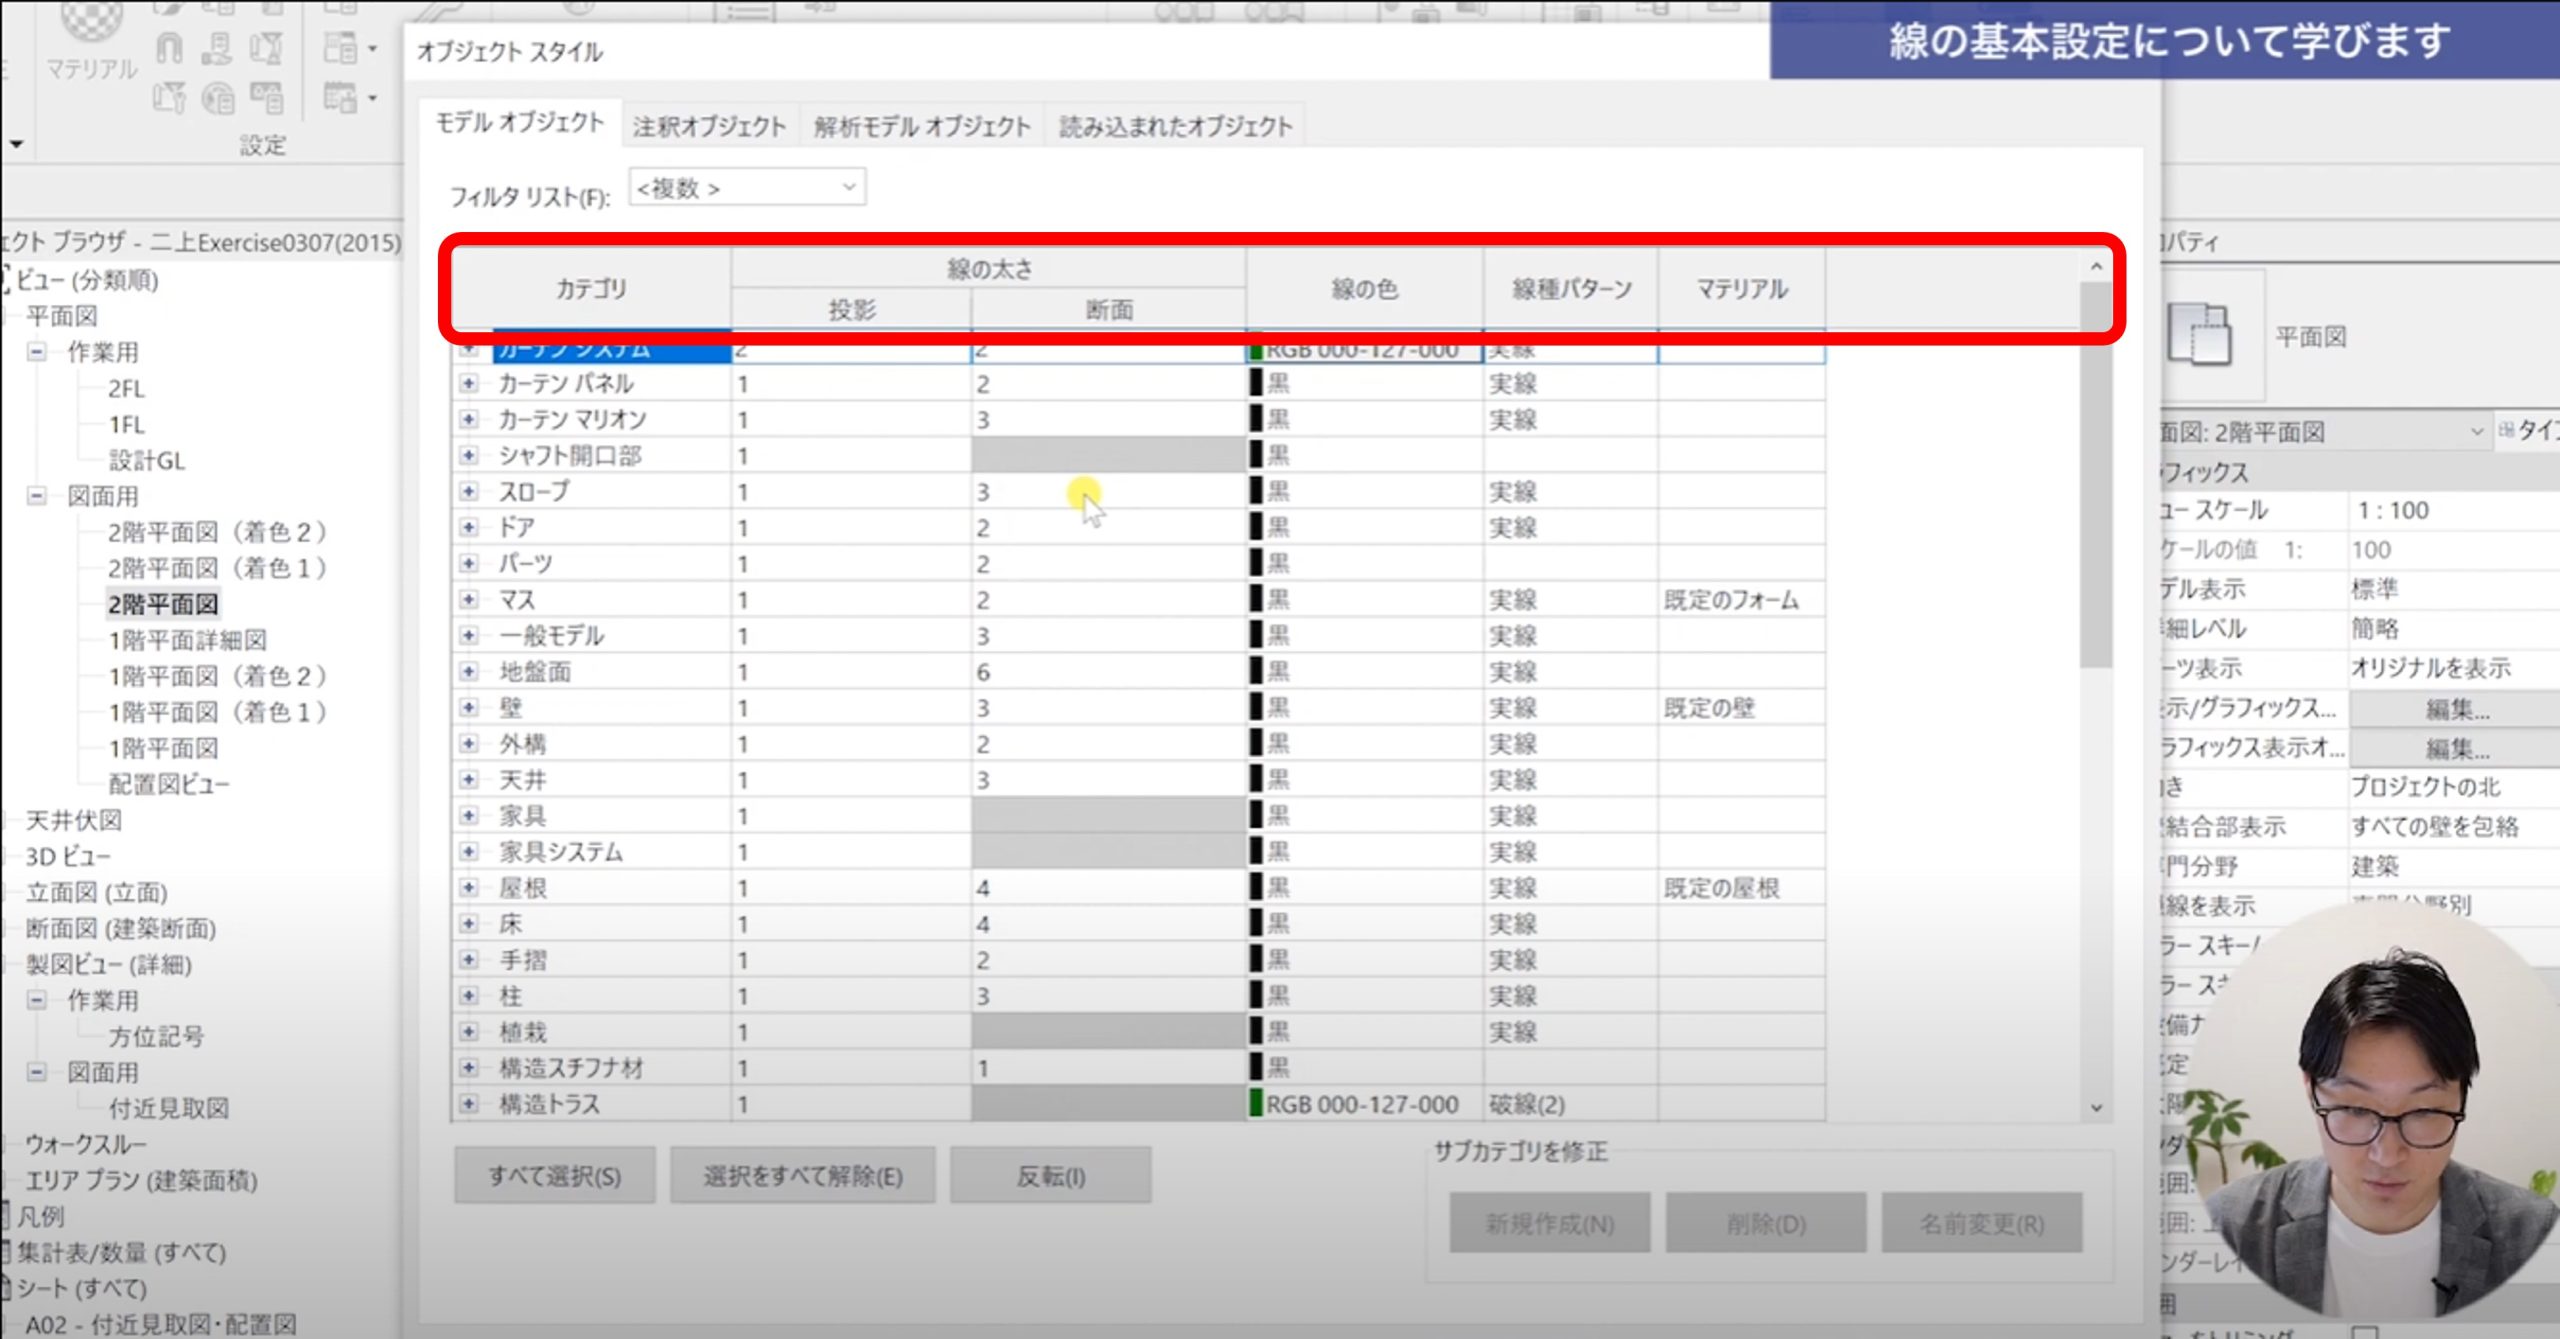Click the floor plan view icon in Properties
Screen dimensions: 2560x1339
pyautogui.click(x=2199, y=335)
